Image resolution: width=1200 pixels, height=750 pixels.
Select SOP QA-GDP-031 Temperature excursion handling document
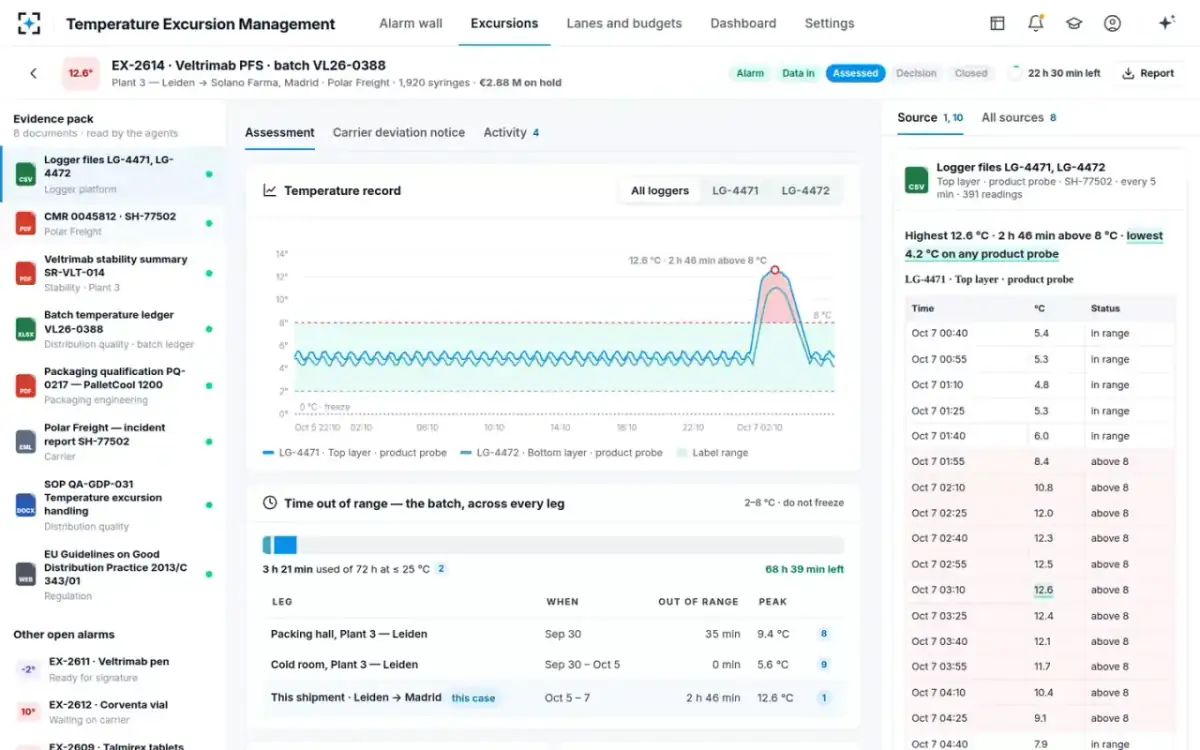[x=113, y=504]
